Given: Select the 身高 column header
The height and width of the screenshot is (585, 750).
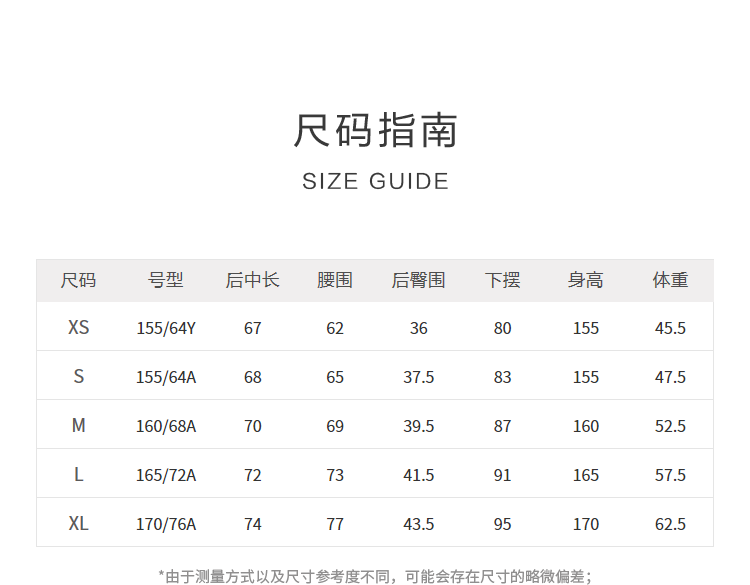Looking at the screenshot, I should [585, 280].
